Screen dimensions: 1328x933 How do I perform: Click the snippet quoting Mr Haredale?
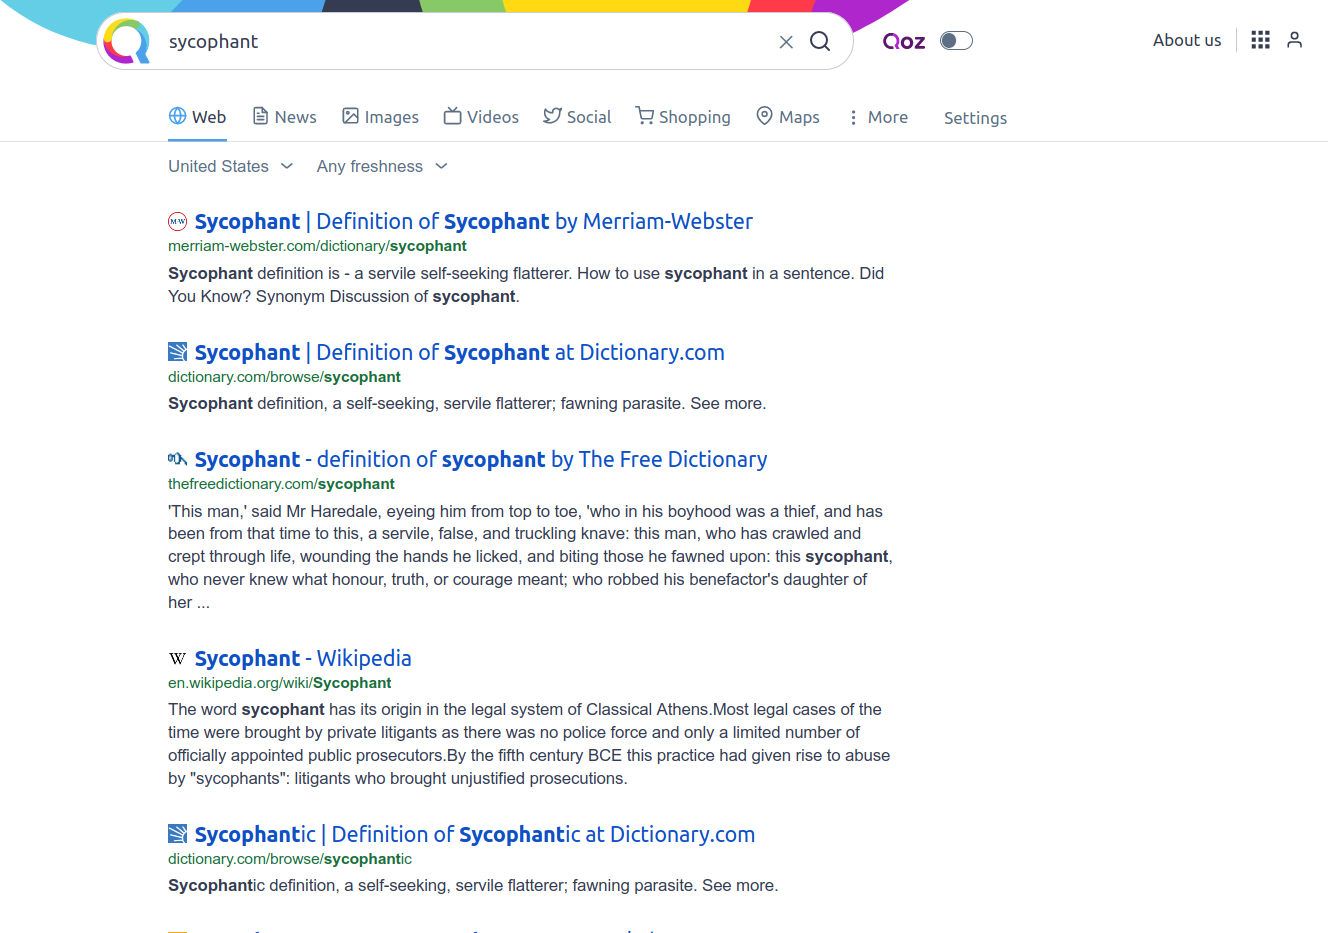[530, 557]
